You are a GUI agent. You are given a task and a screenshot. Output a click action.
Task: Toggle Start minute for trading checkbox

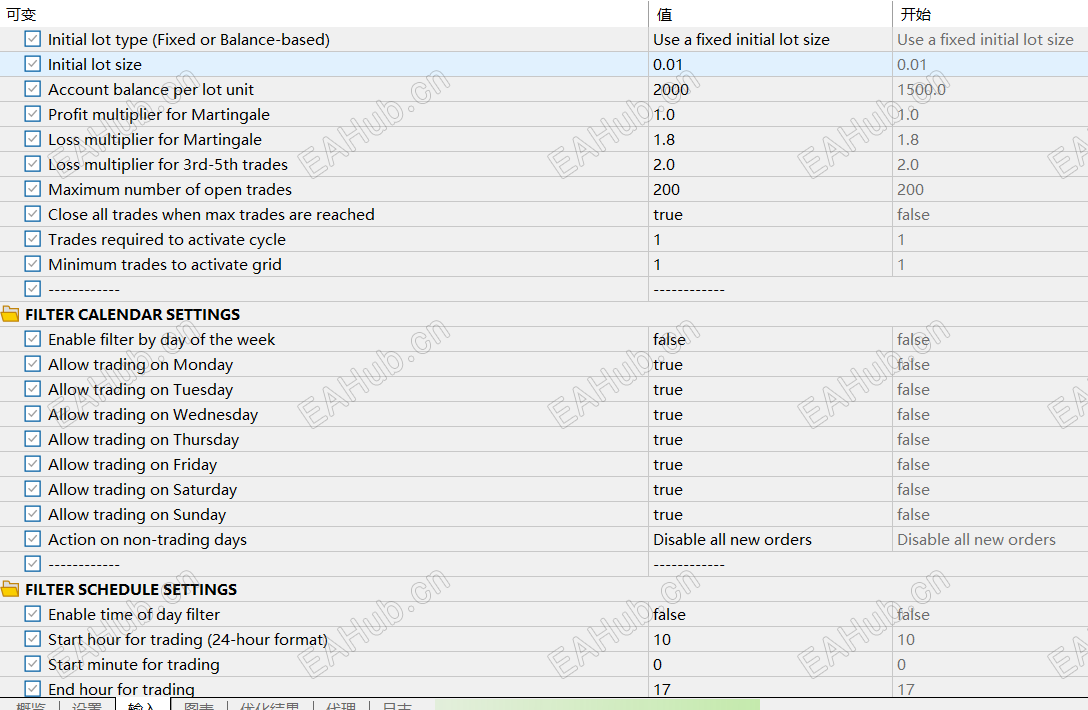[33, 663]
